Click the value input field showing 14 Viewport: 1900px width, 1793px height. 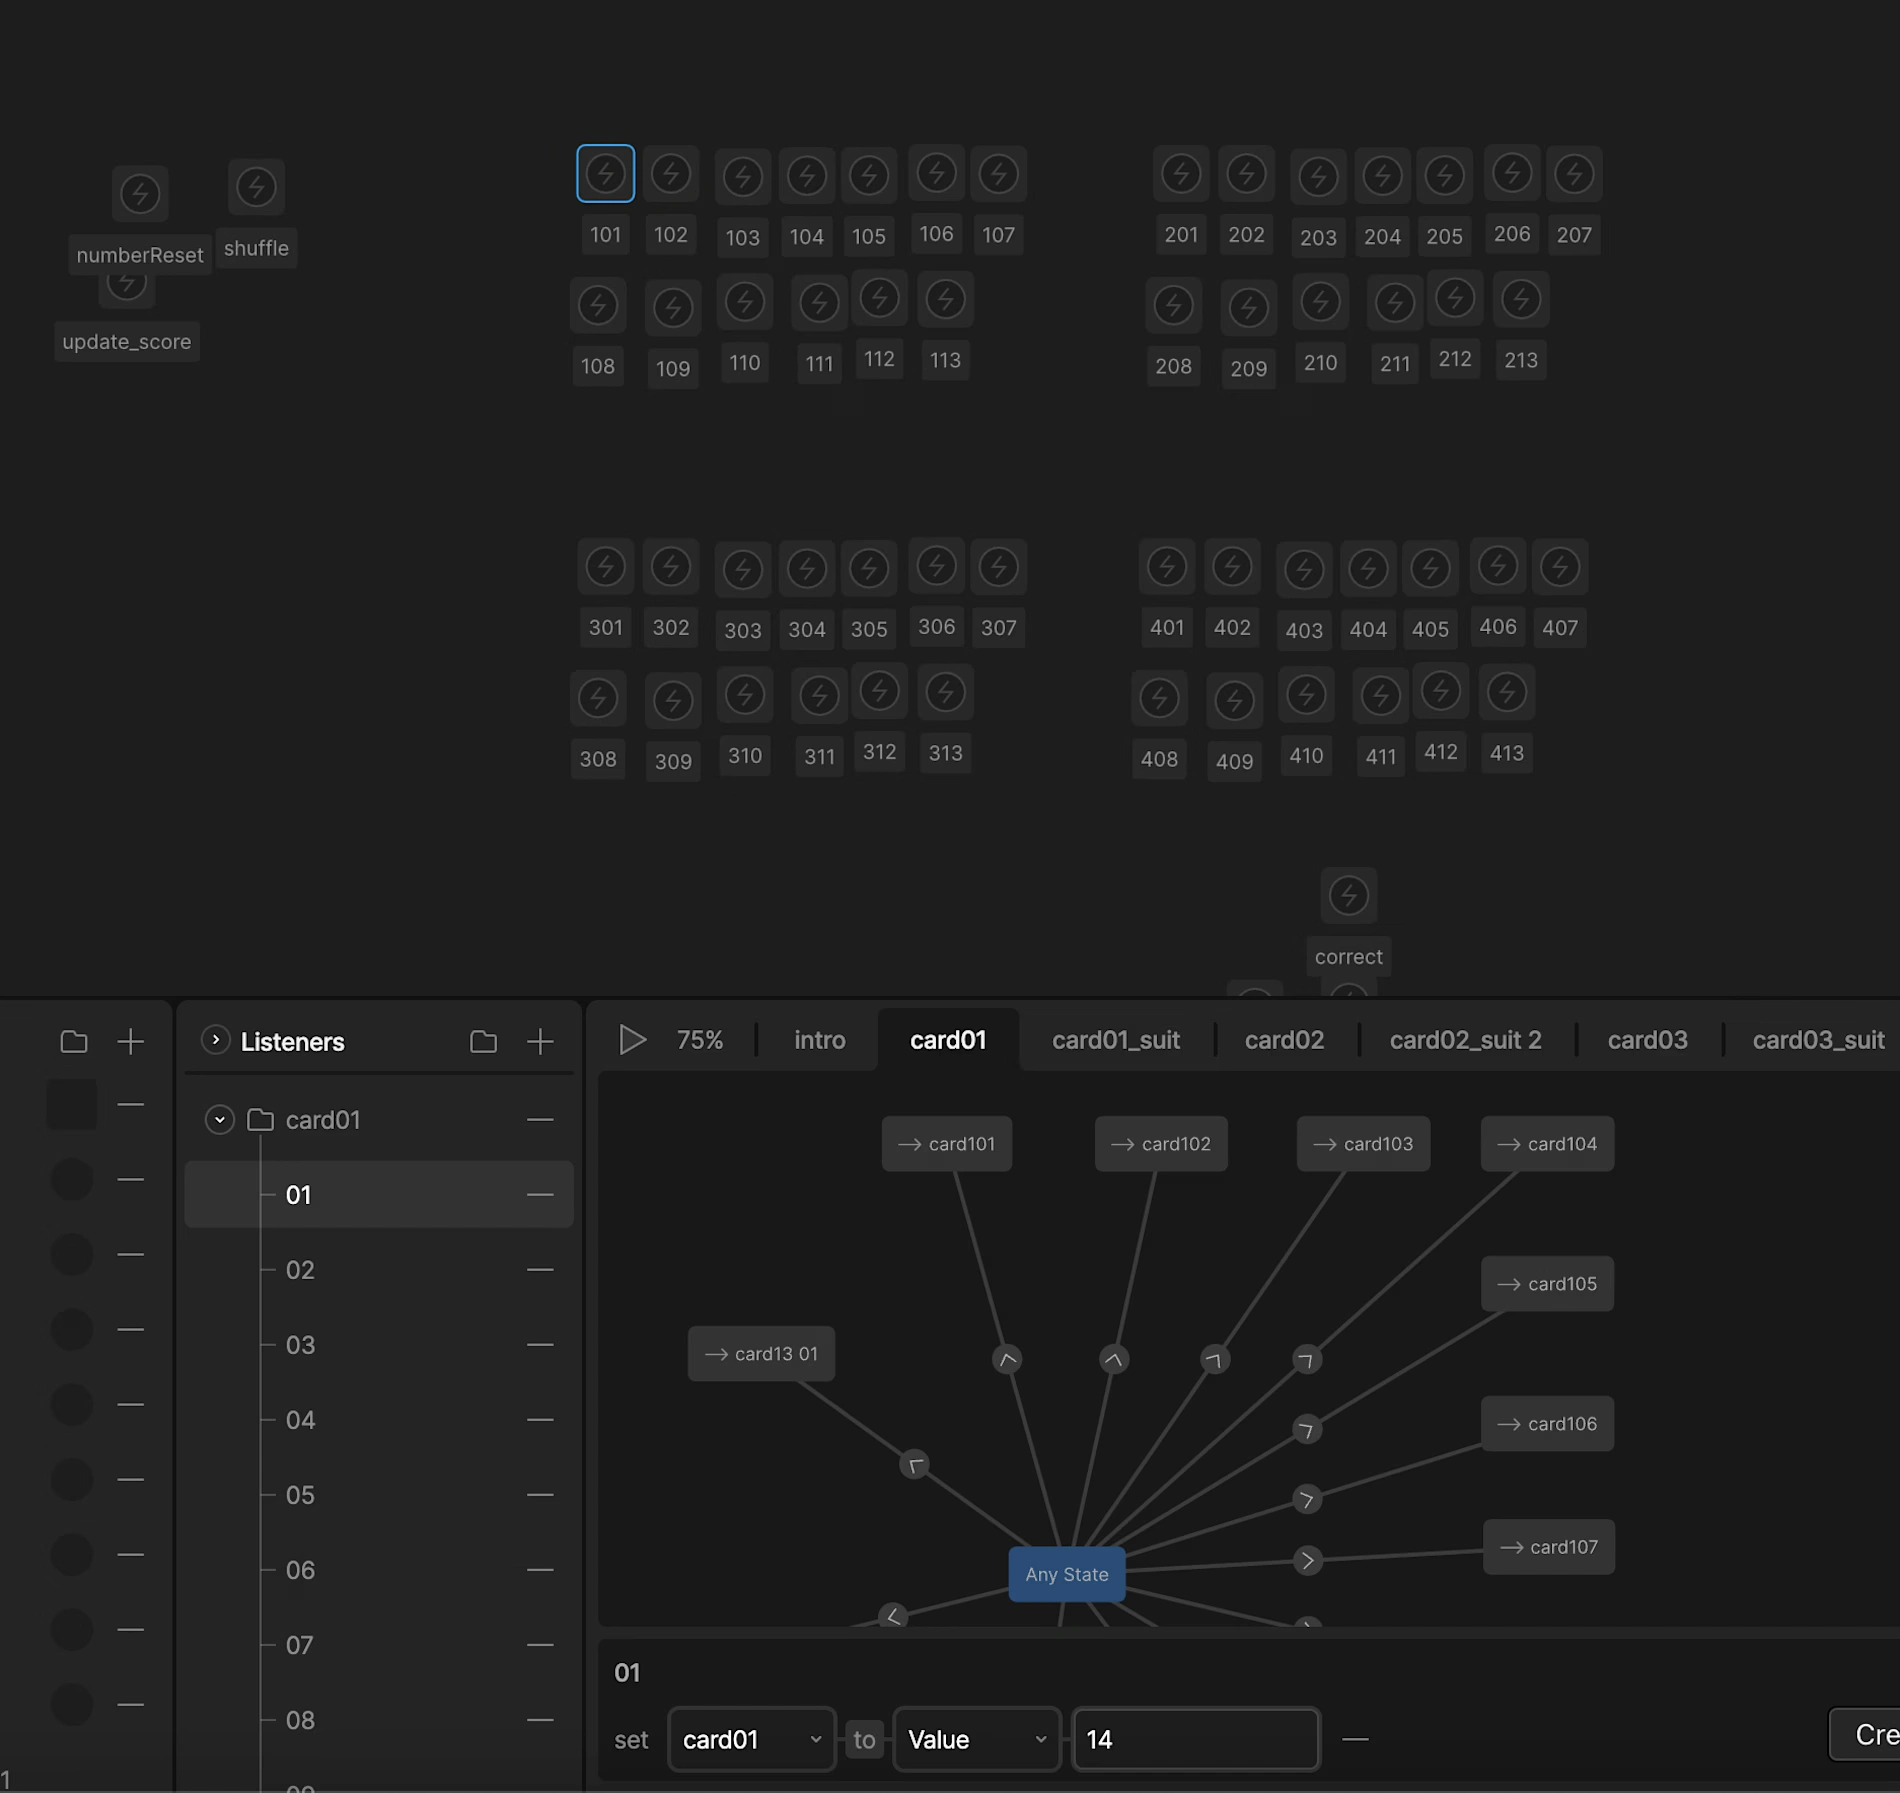click(x=1195, y=1739)
